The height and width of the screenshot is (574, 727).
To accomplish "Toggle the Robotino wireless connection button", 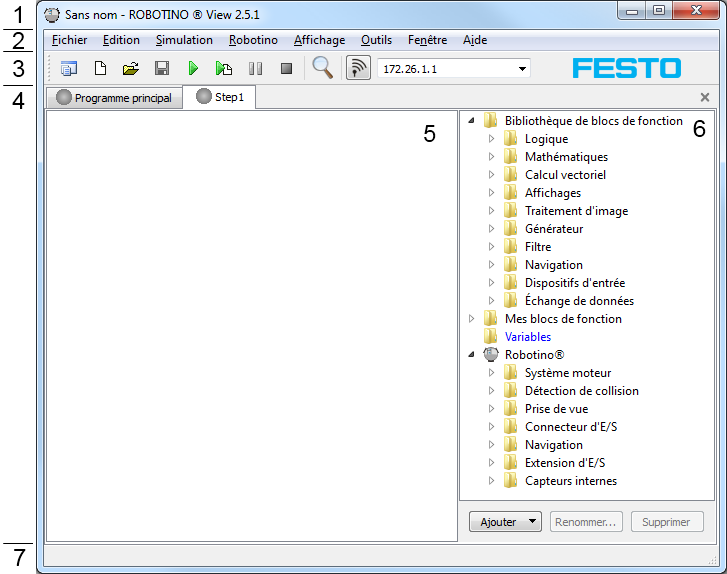I will click(x=358, y=68).
